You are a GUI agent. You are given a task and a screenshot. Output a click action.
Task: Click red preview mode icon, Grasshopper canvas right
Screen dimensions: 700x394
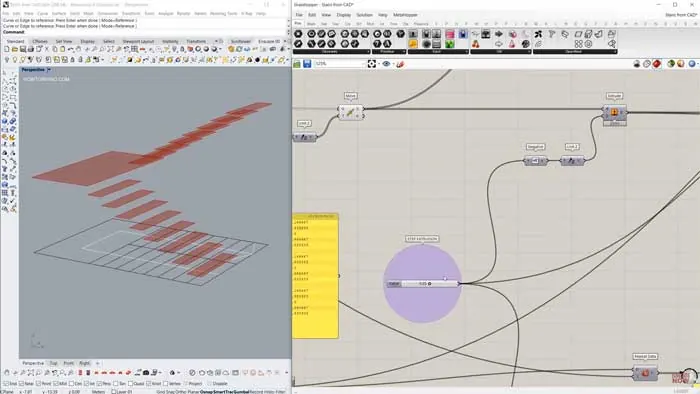[x=657, y=64]
